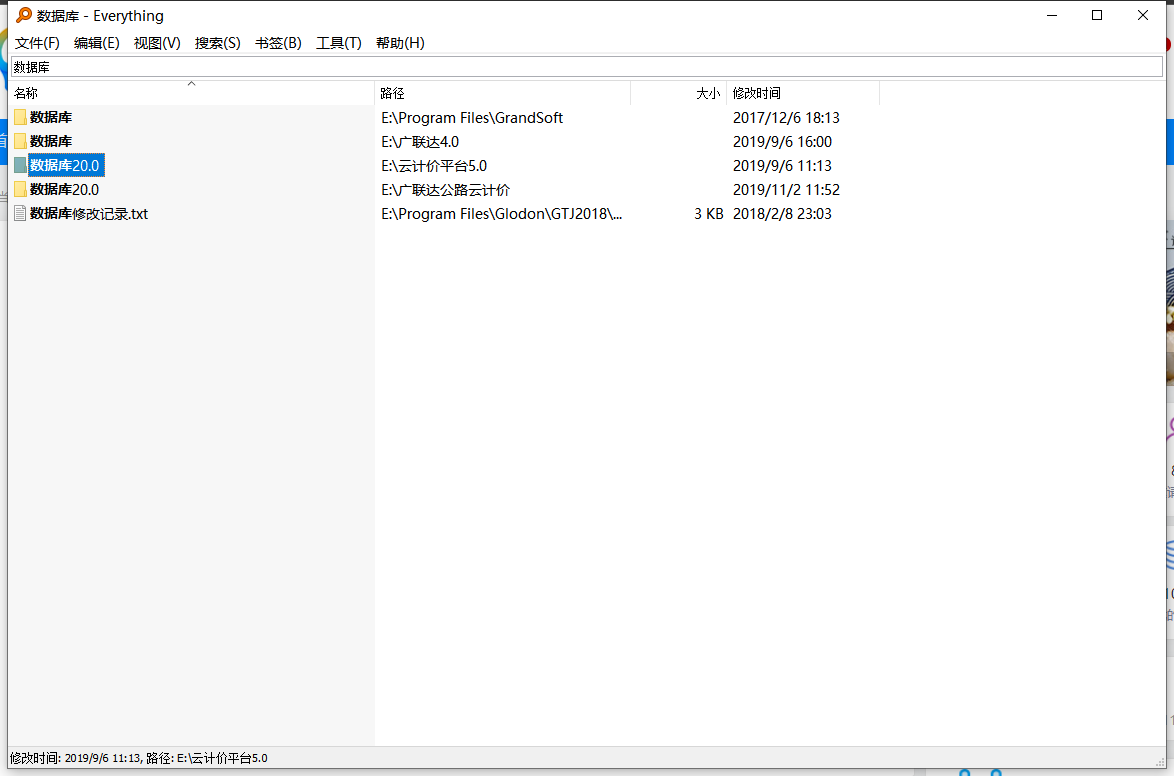Click the status bar text showing 修改时间 and 路径
1174x776 pixels.
[x=139, y=758]
